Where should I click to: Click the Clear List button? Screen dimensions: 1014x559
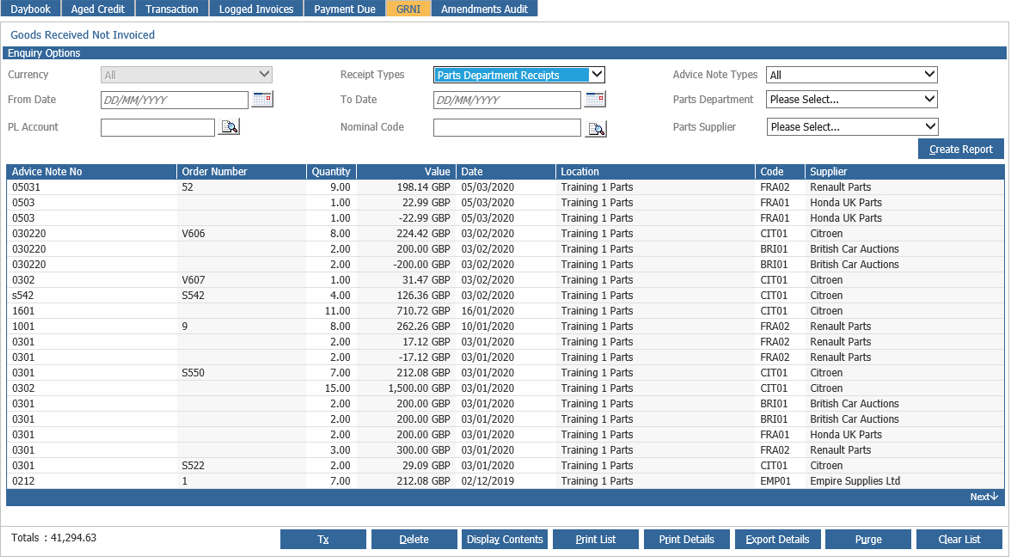[959, 539]
